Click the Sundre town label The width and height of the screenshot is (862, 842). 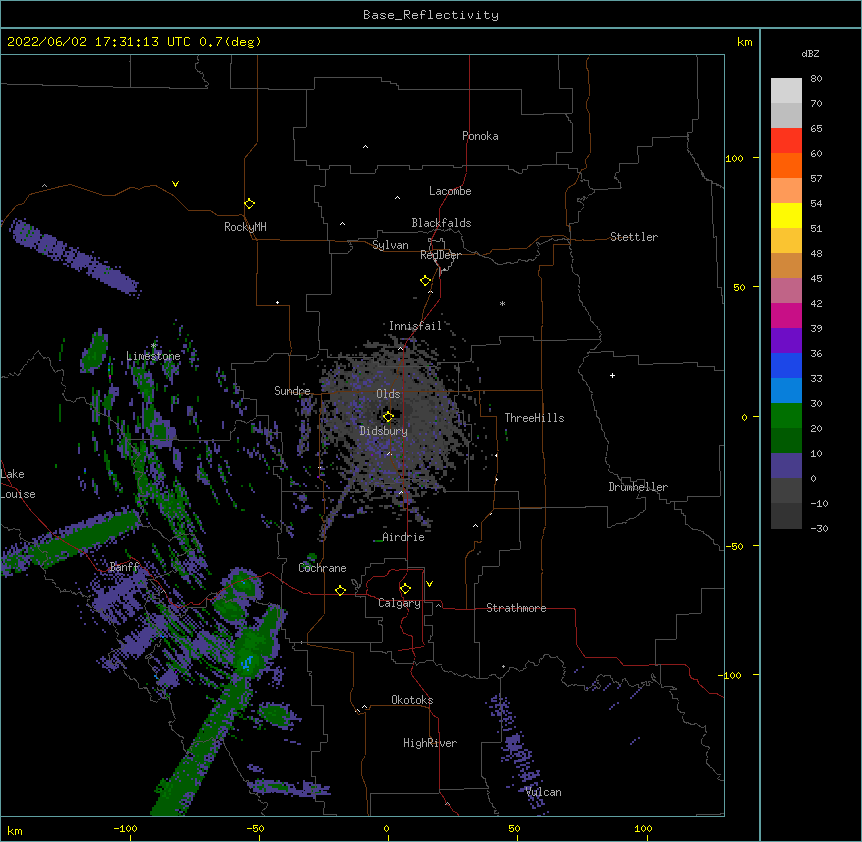click(292, 391)
